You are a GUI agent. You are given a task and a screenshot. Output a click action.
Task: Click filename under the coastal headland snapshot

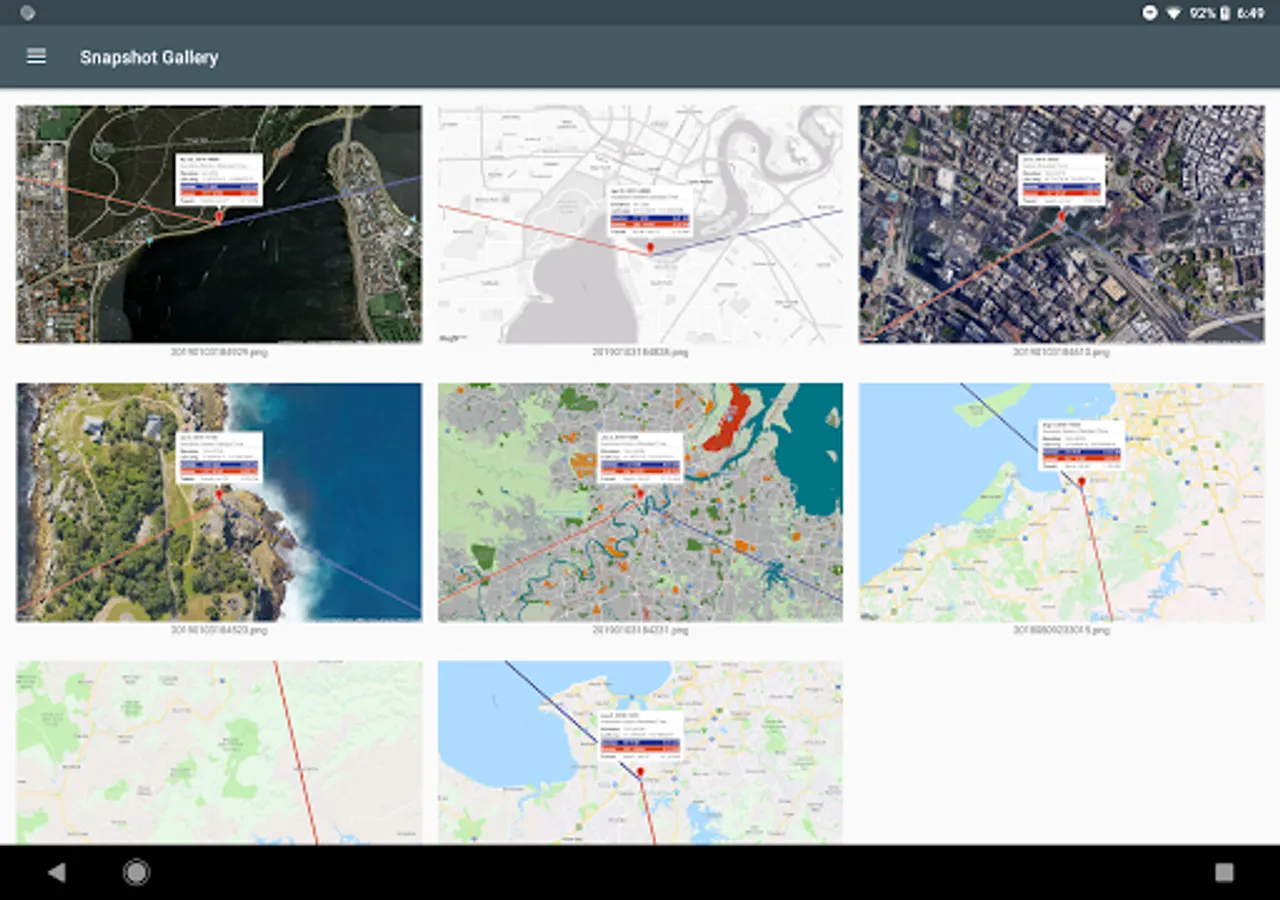(218, 630)
